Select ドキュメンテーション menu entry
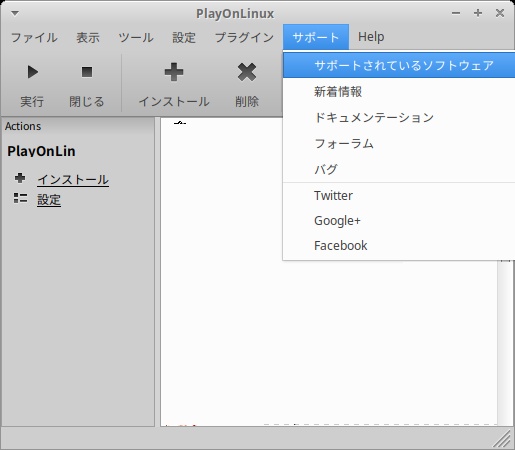This screenshot has width=515, height=450. click(399, 117)
